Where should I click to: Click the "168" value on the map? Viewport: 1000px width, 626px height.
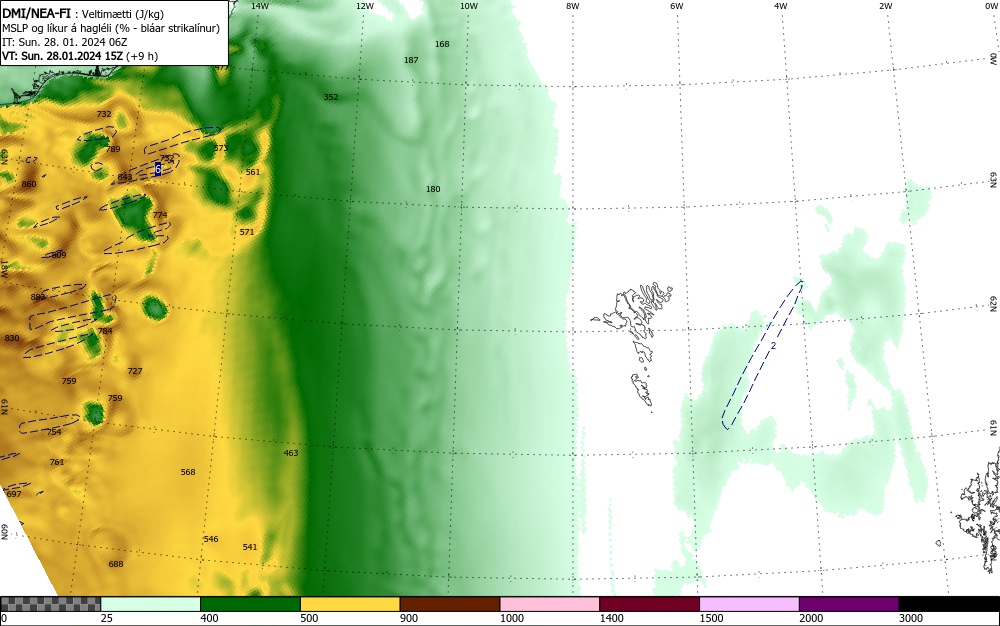point(442,44)
